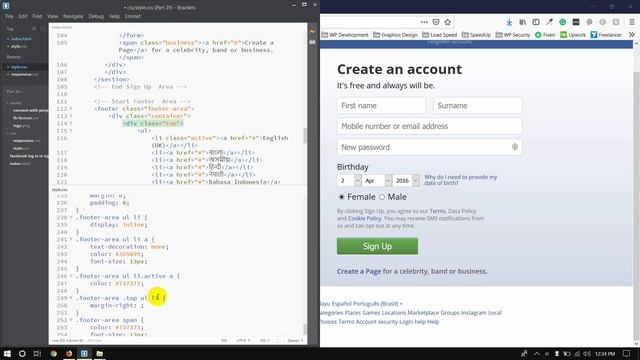Open fb-favicon file in project tree

26,118
